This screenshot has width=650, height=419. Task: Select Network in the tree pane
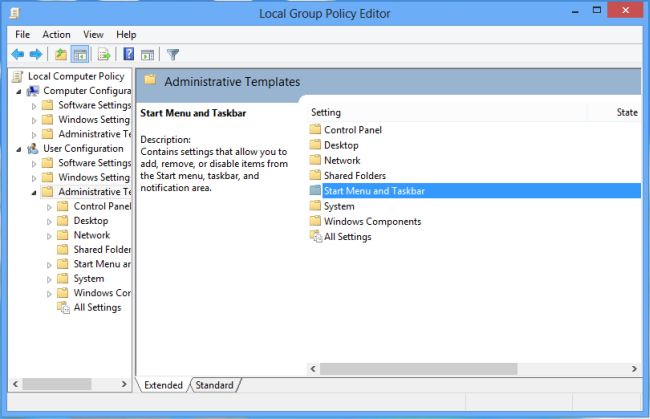tap(92, 235)
